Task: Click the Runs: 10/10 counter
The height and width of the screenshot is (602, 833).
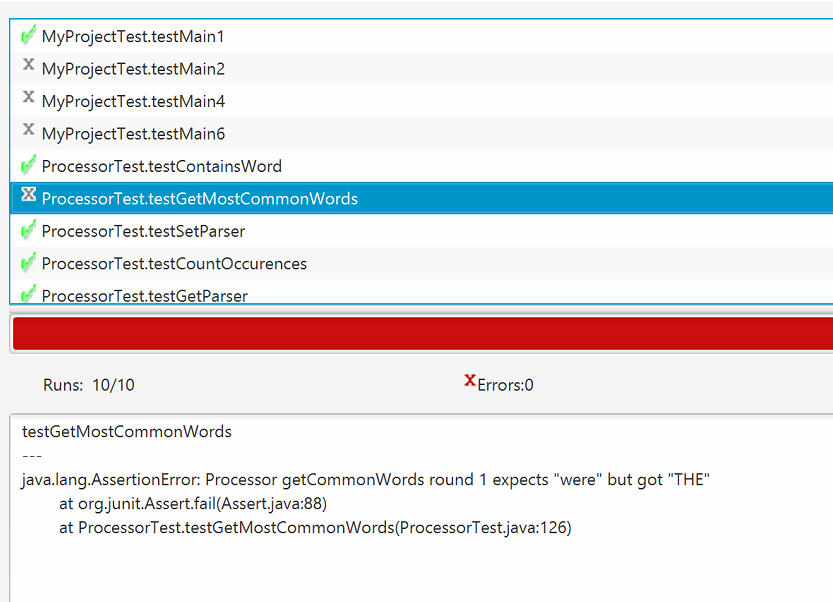Action: coord(89,385)
